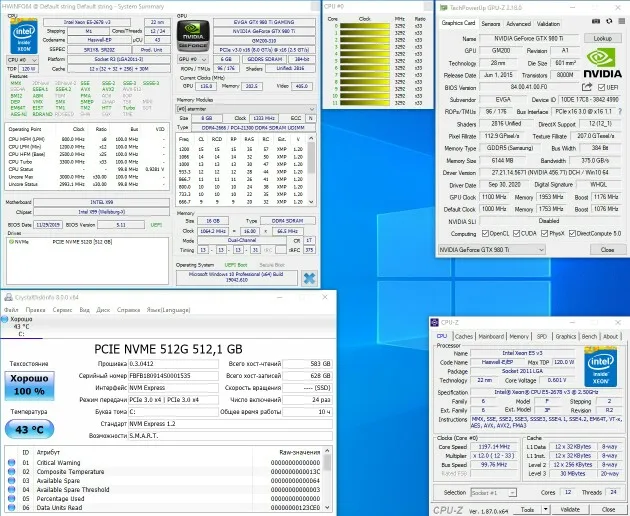Click blue status icon for Percentage Used row
The height and width of the screenshot is (516, 630).
[12, 499]
